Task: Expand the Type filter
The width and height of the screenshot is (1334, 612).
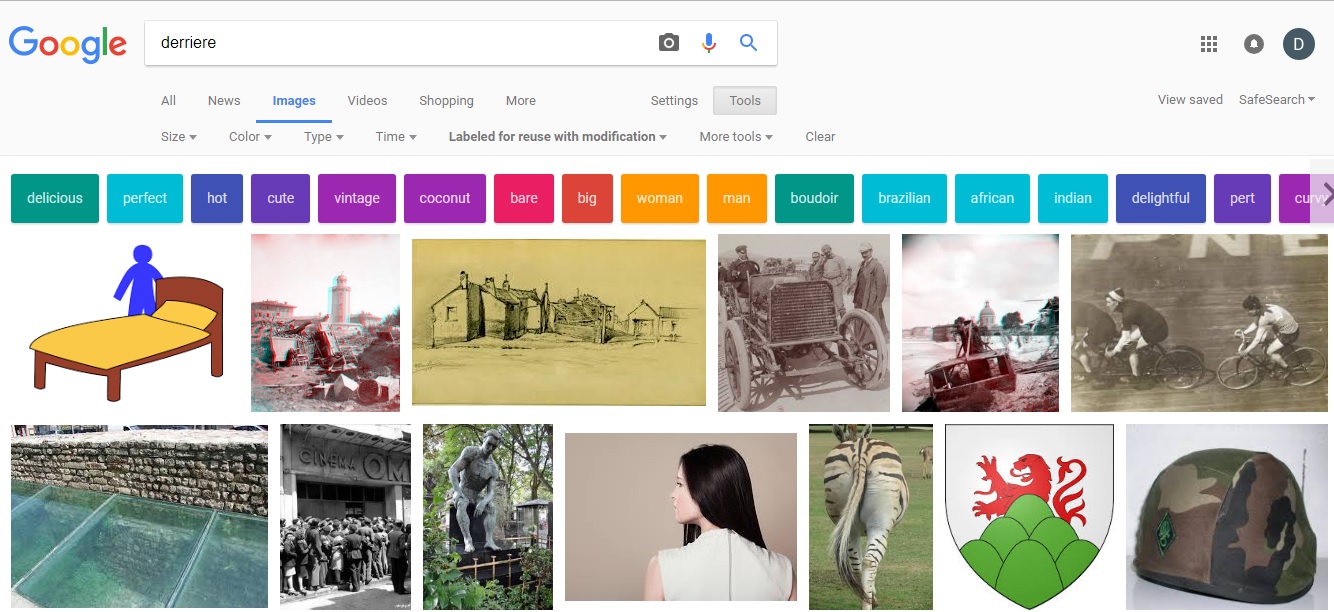Action: pos(324,137)
